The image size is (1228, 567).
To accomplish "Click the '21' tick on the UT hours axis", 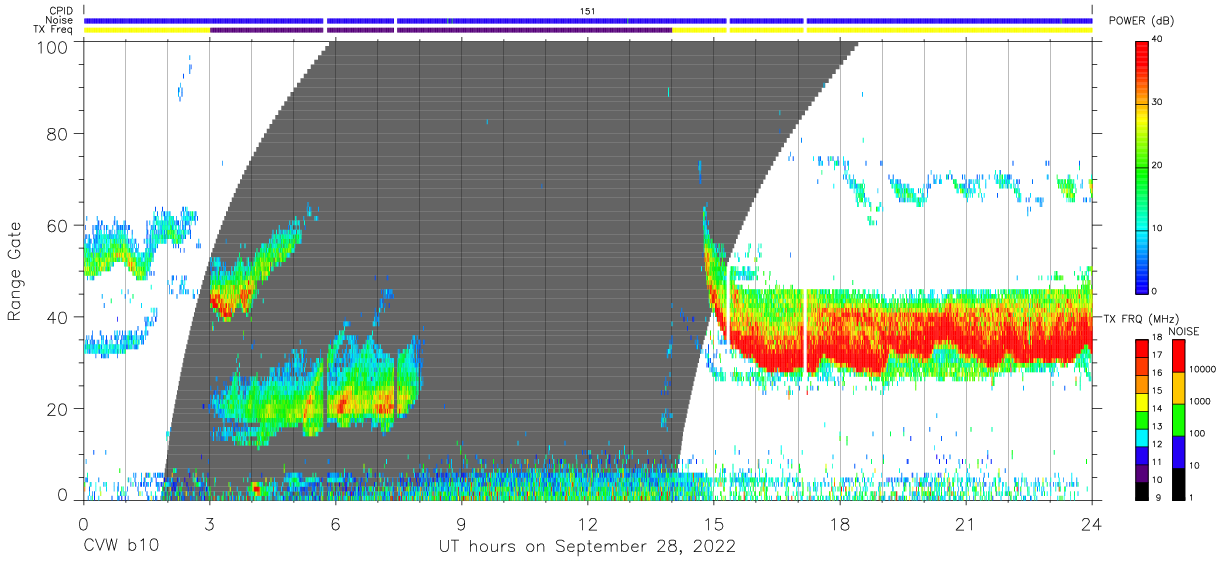I will point(965,524).
